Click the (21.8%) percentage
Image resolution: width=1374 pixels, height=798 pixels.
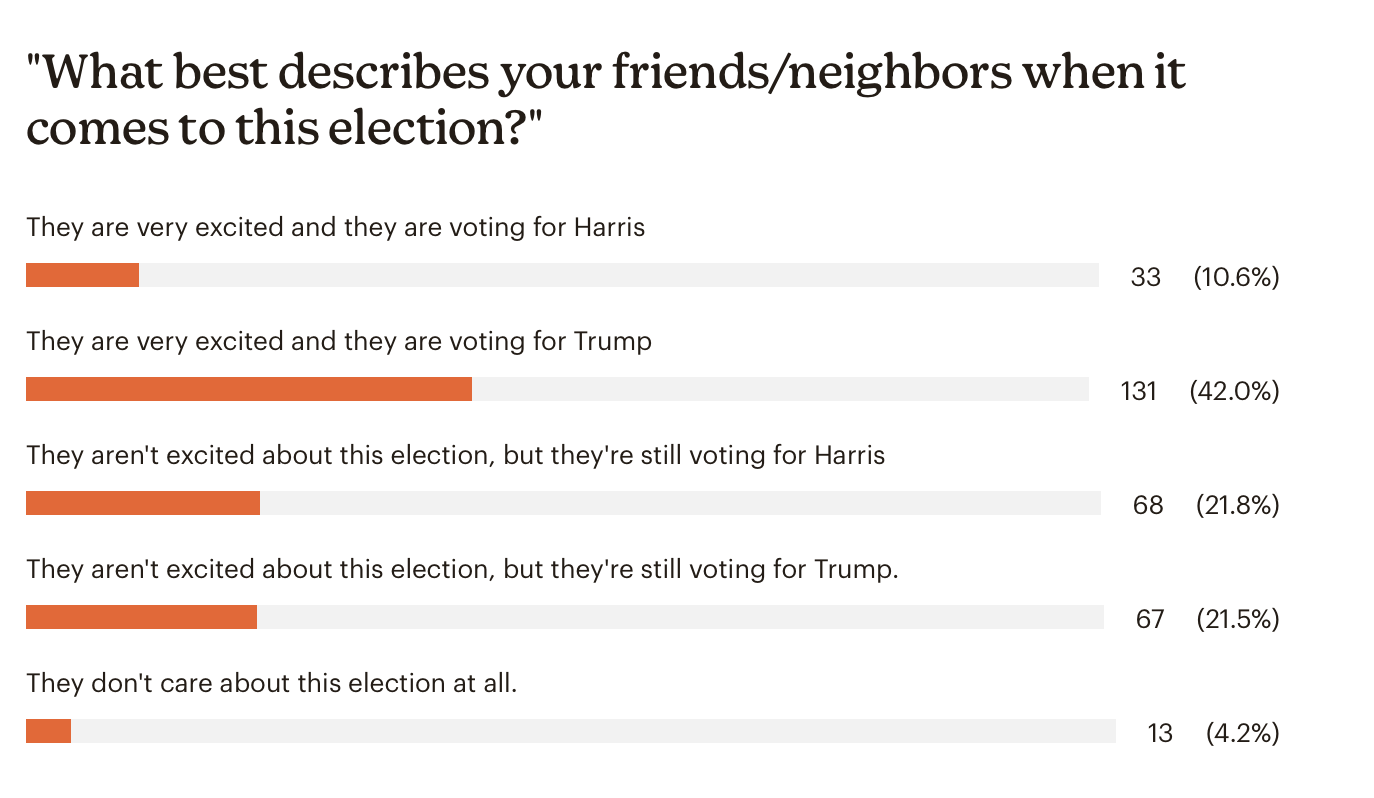click(x=1238, y=505)
